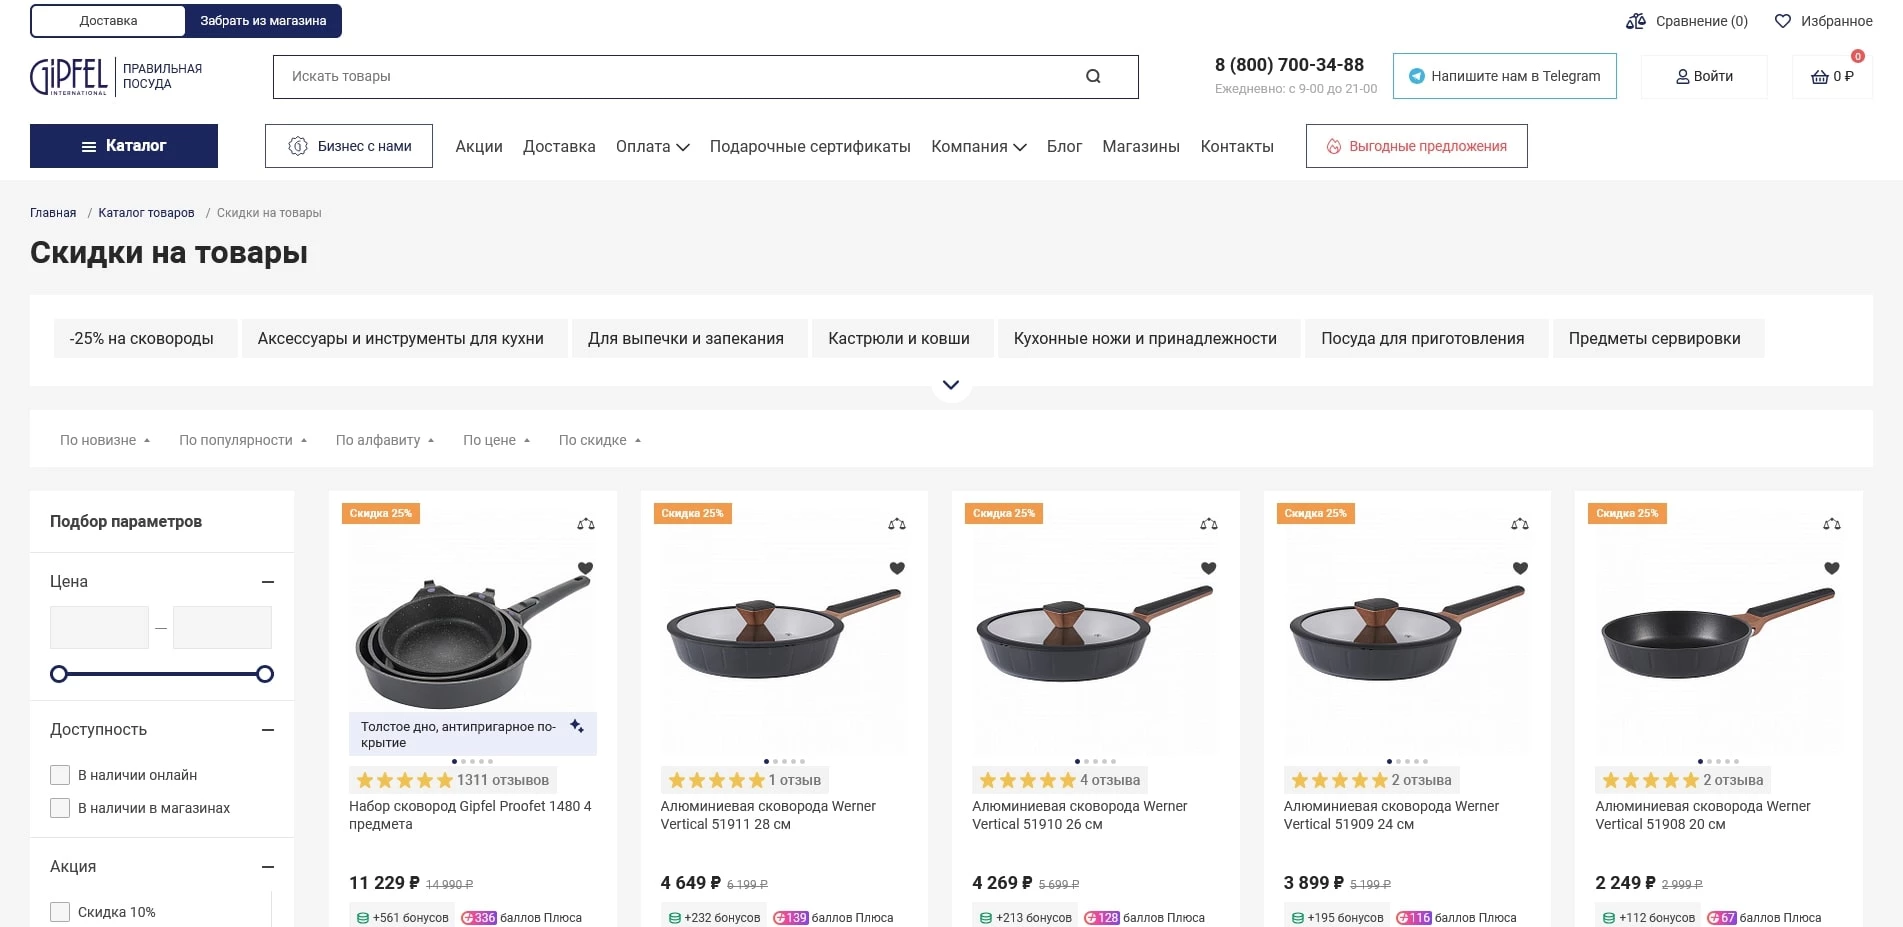Compare the Werner Vertical 51911 pan

[x=897, y=524]
